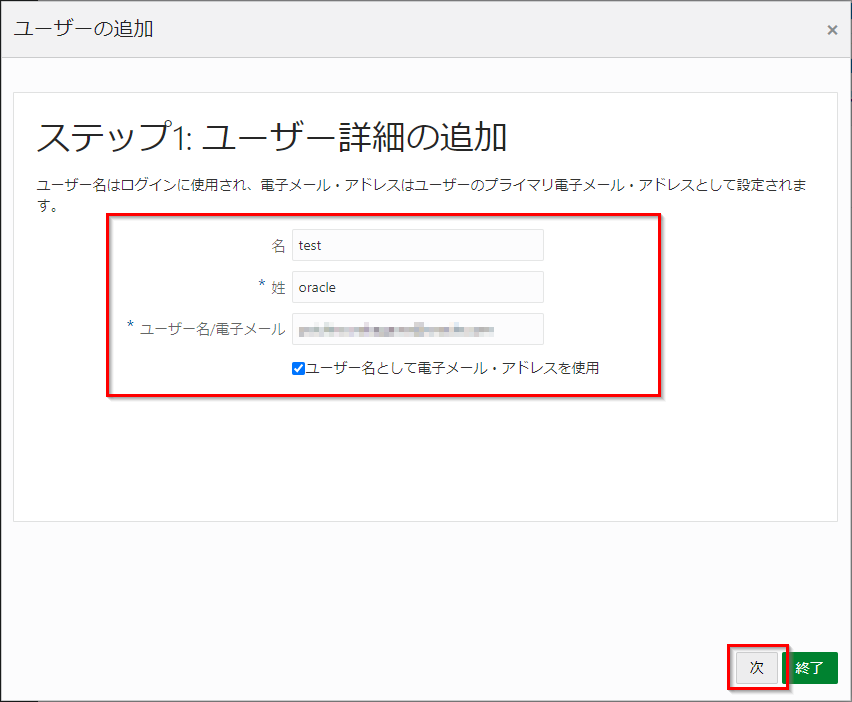Click the heading ステップ1: ユーザー詳細の追加
This screenshot has width=852, height=702.
point(272,137)
